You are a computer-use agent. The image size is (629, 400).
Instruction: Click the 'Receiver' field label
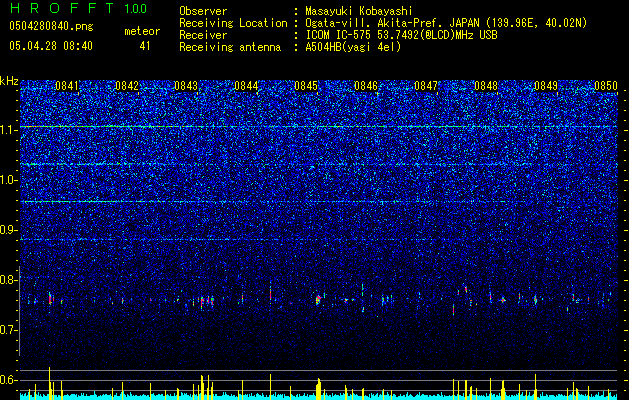click(x=203, y=35)
